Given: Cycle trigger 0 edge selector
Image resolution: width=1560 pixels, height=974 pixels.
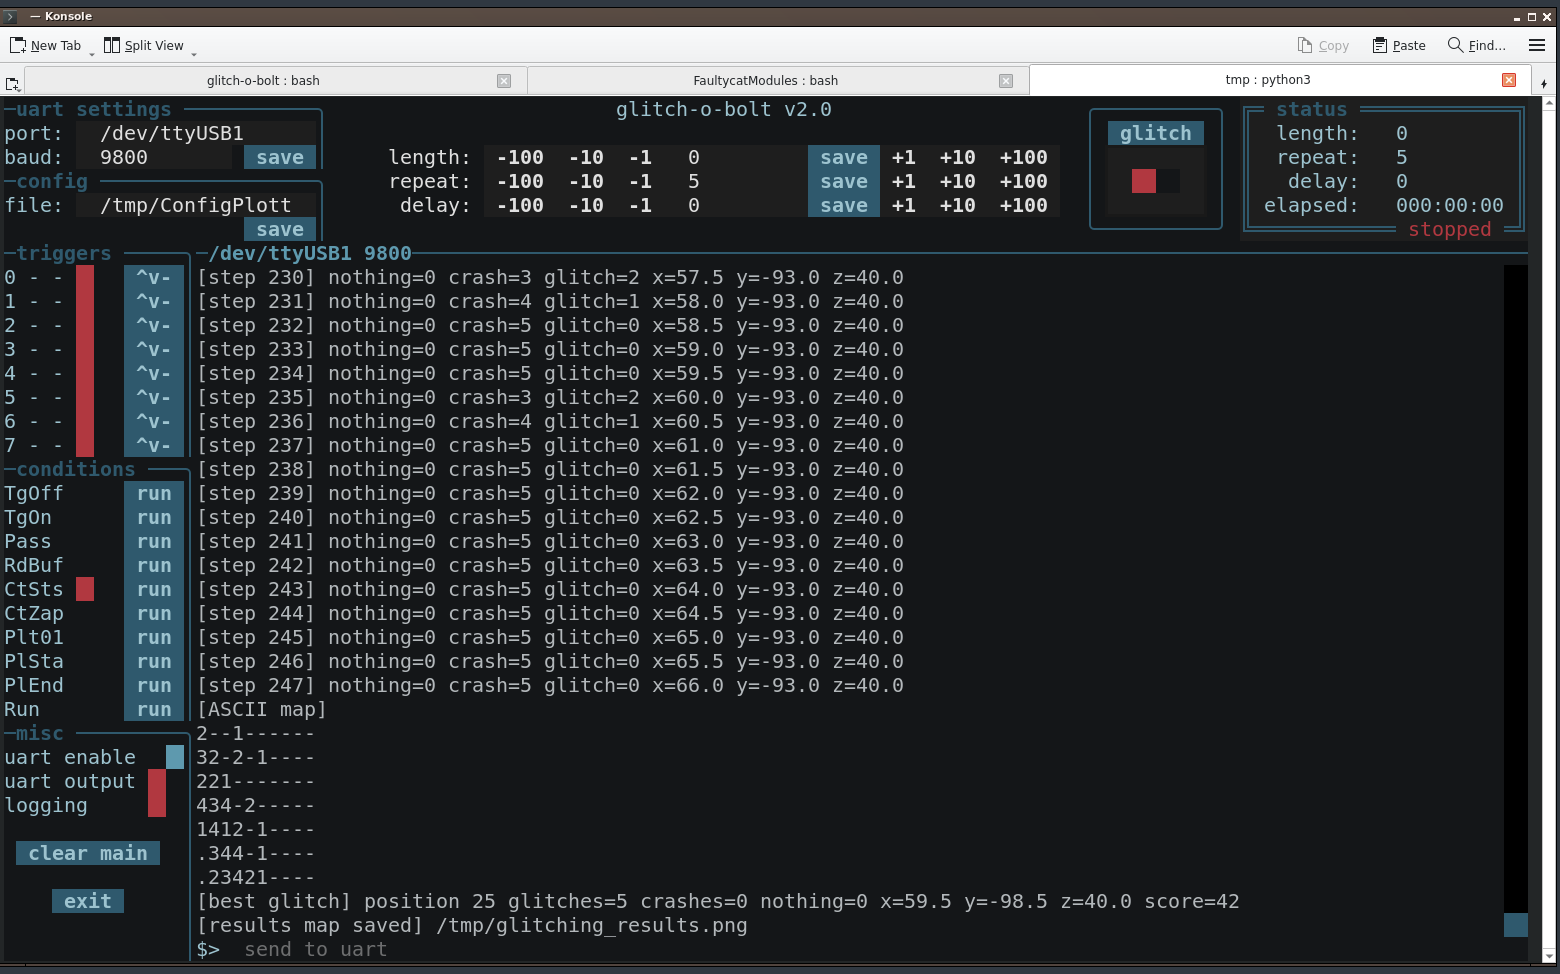Looking at the screenshot, I should click(x=153, y=277).
